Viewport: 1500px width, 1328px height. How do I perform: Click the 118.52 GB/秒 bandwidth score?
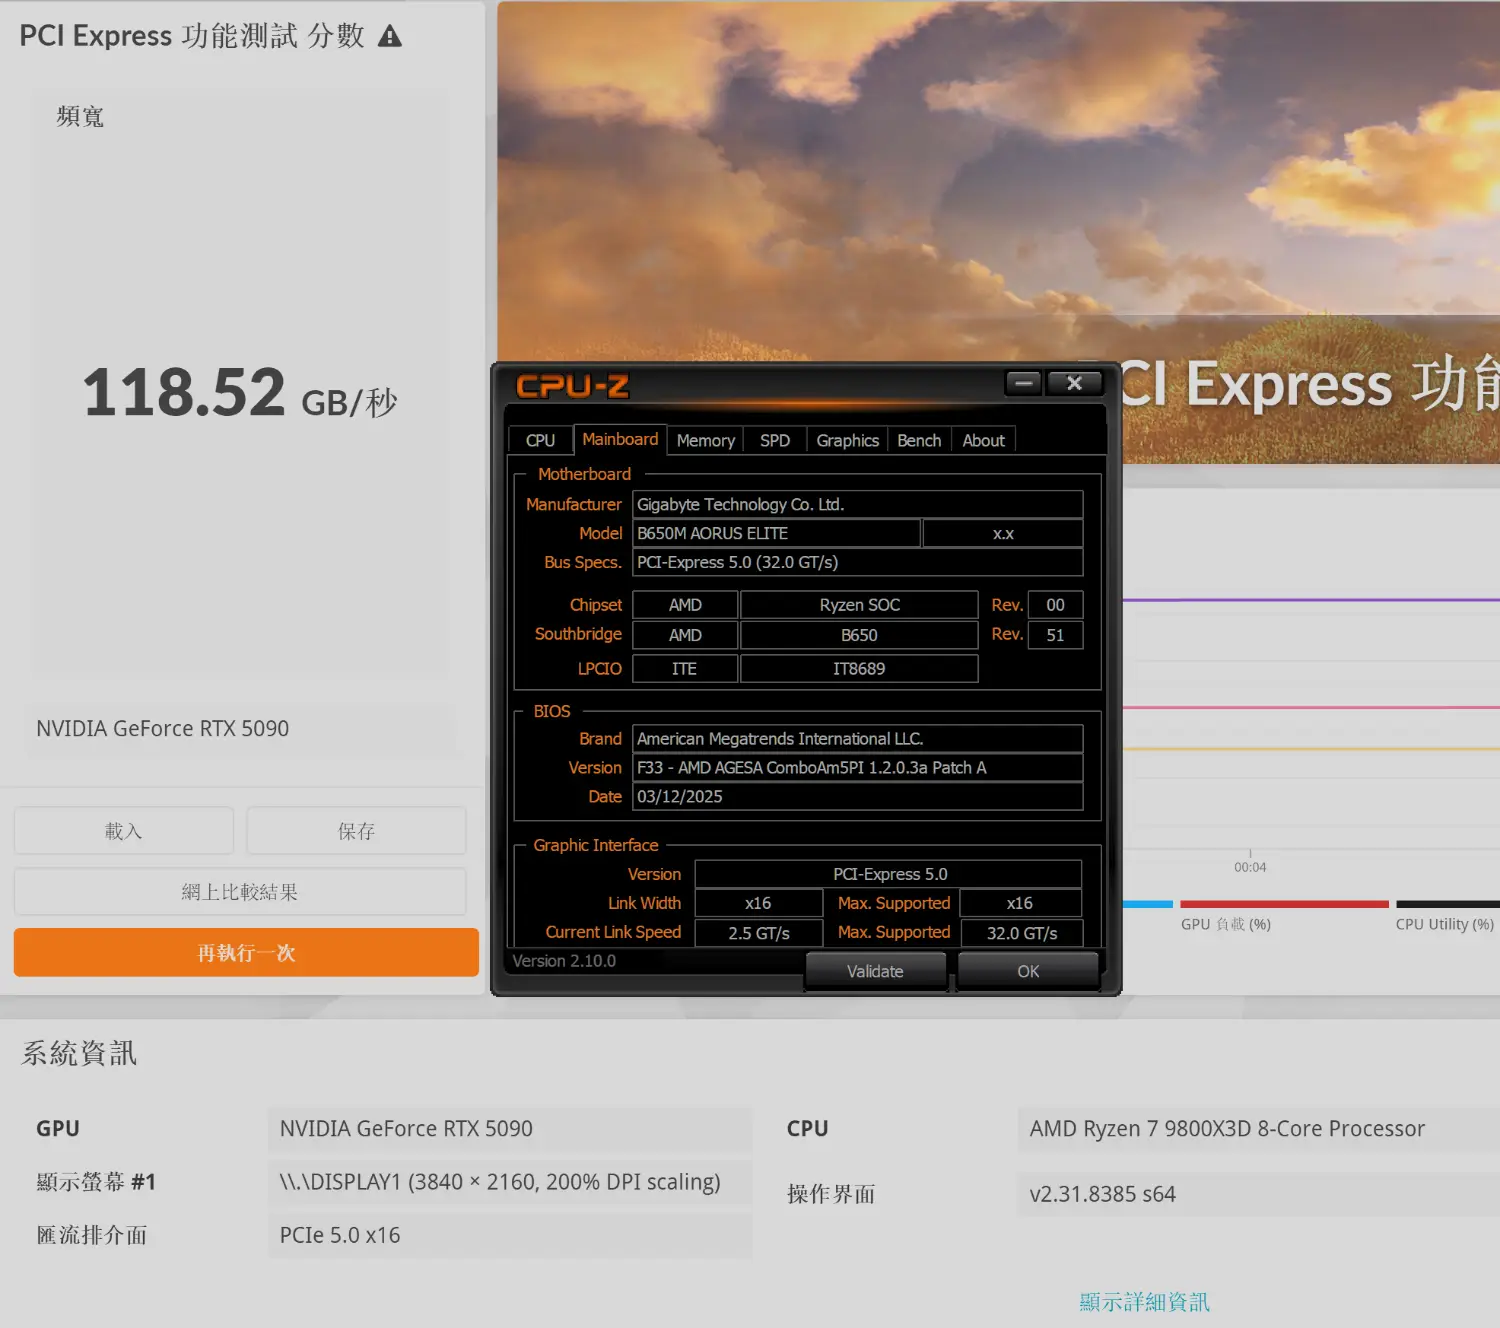[240, 393]
